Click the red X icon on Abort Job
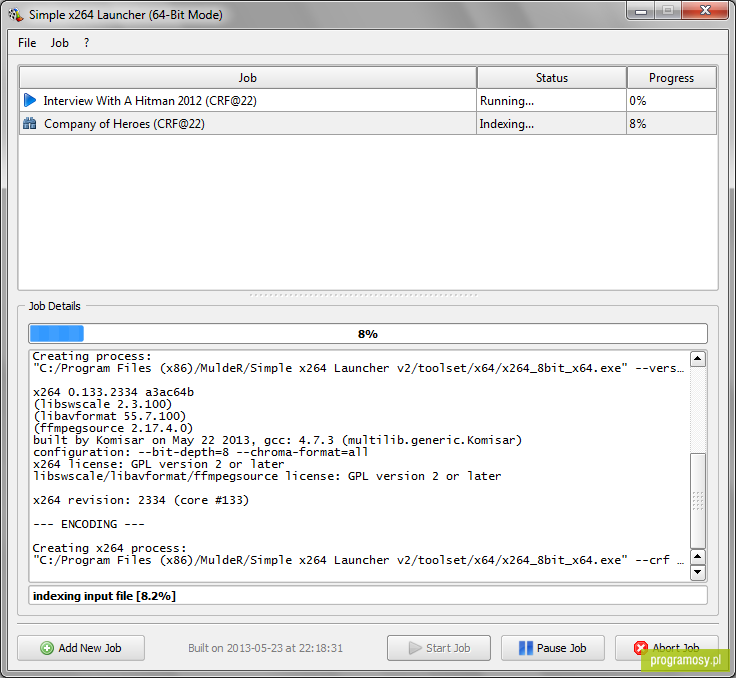This screenshot has width=736, height=678. point(640,648)
